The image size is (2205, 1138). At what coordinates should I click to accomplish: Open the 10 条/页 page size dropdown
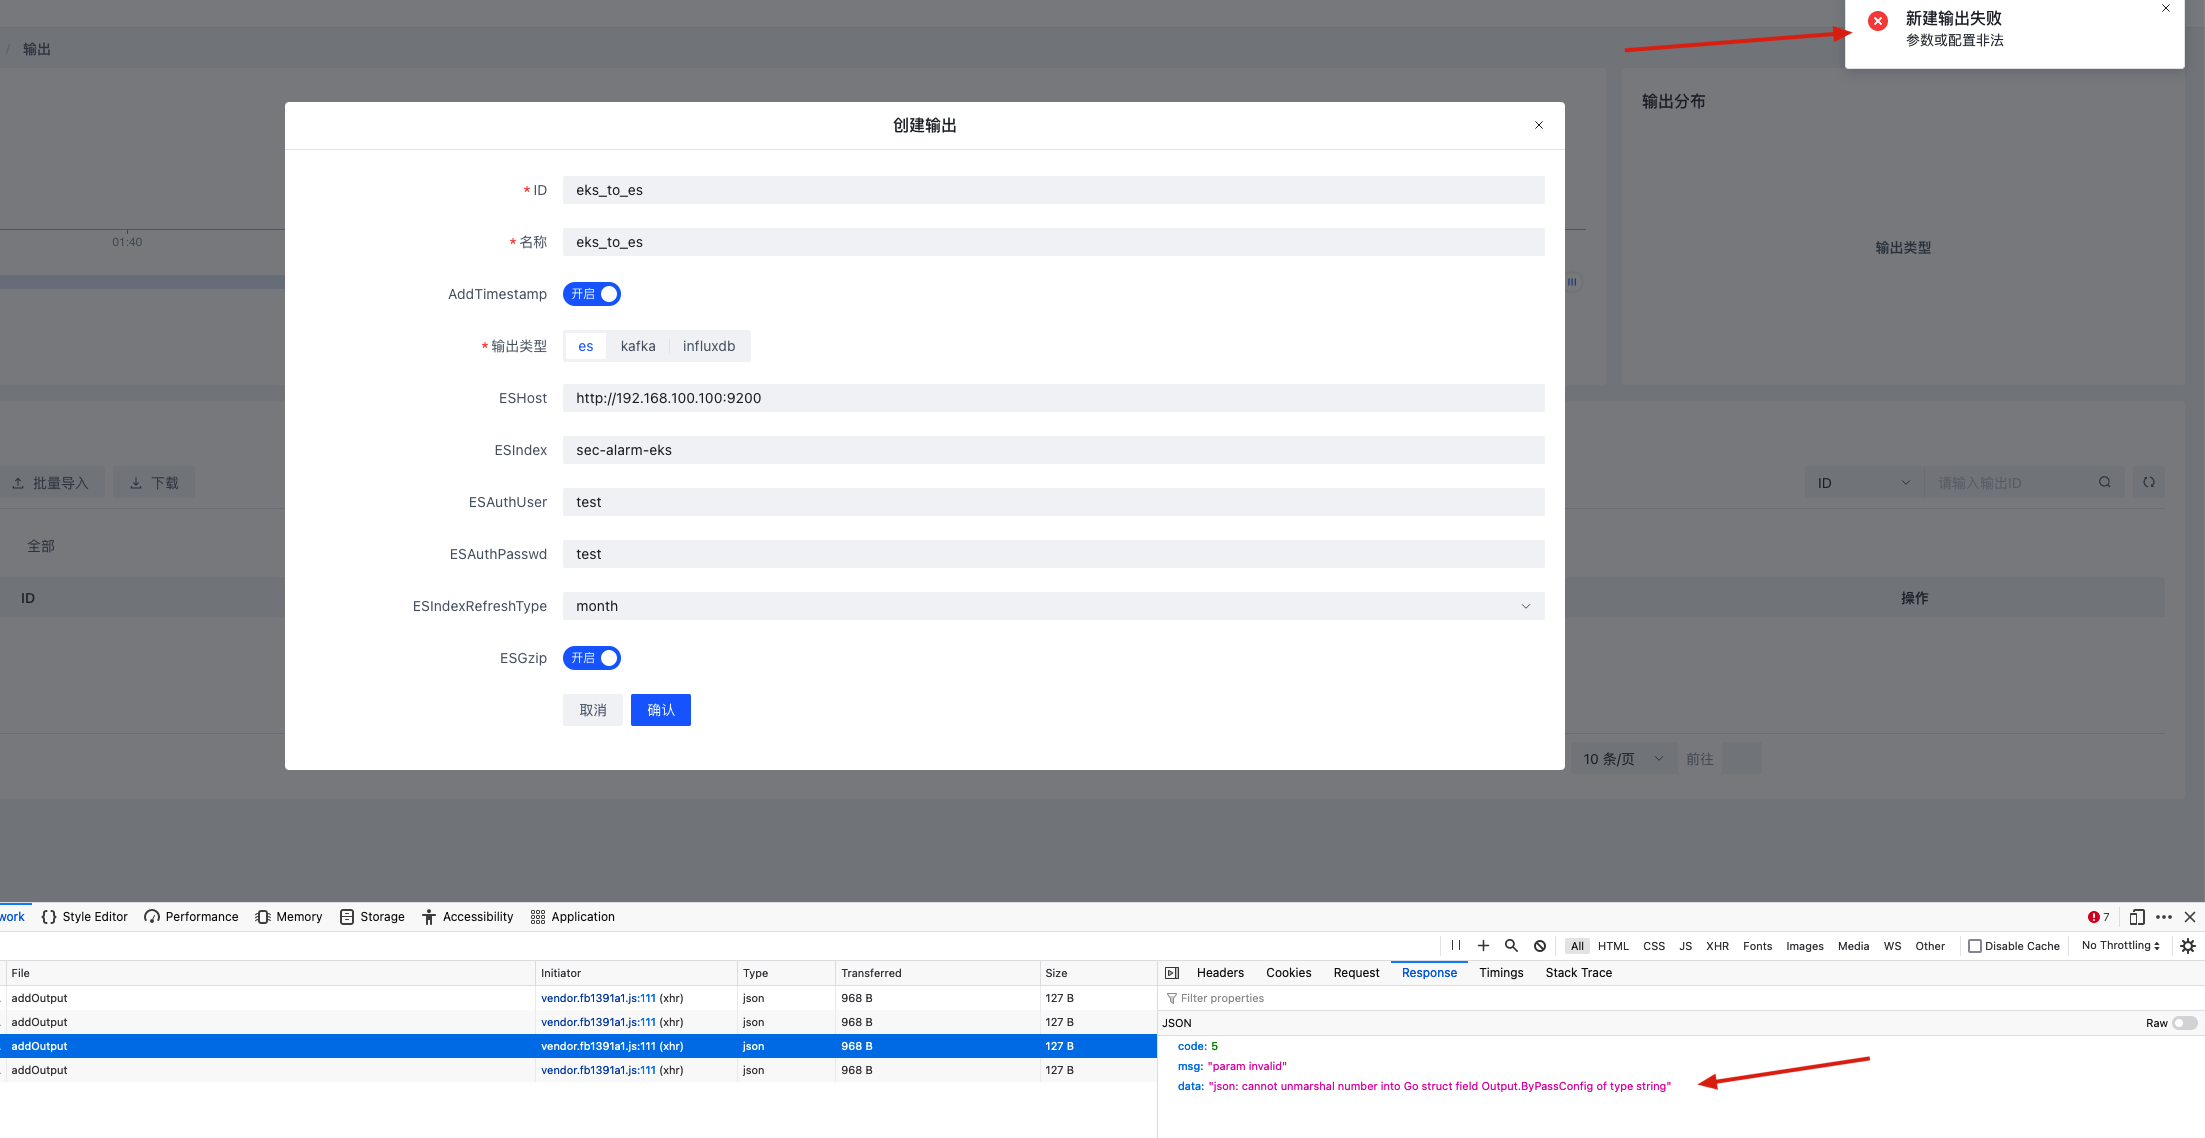click(x=1624, y=759)
